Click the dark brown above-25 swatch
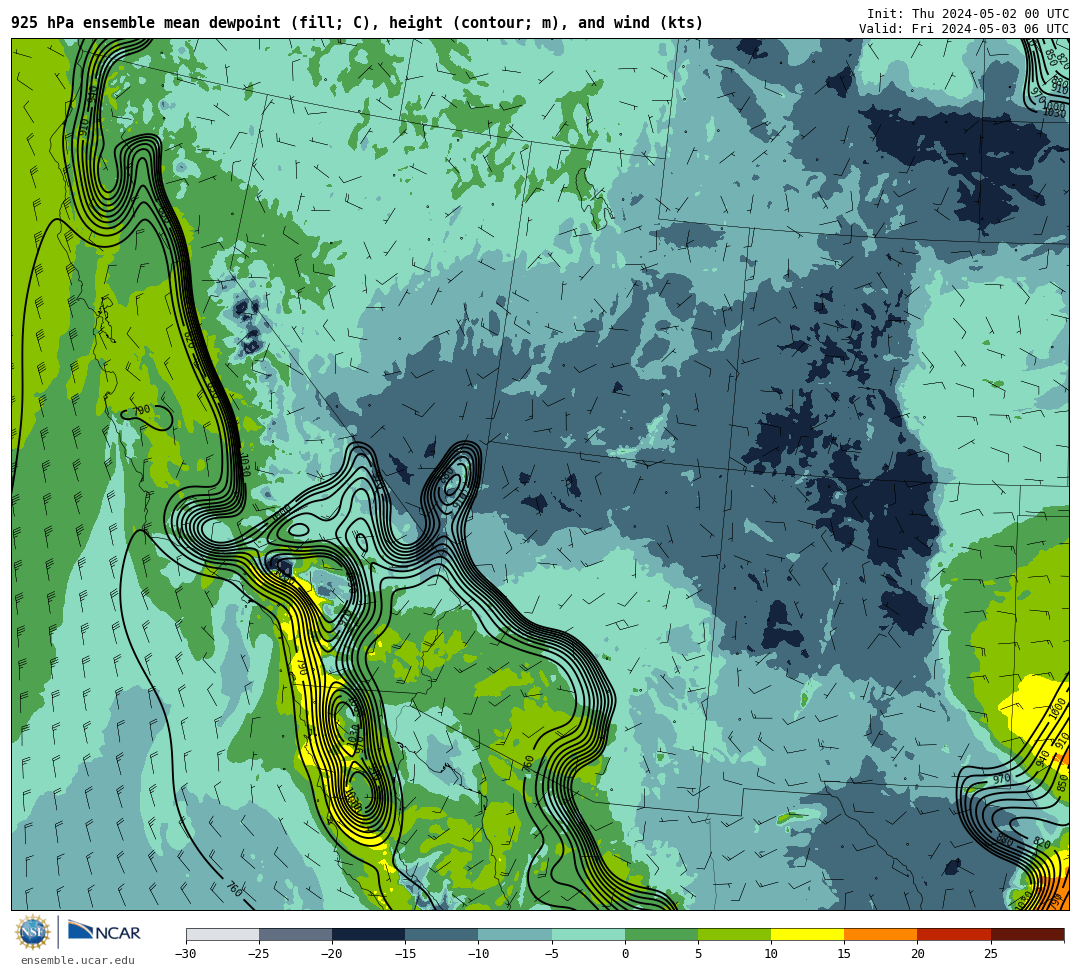1080x973 pixels. [1028, 934]
